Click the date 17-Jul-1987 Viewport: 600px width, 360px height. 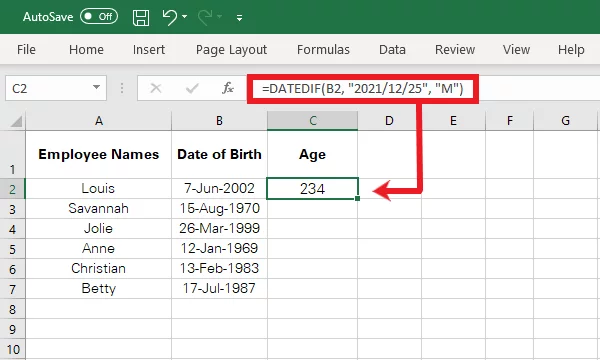click(x=219, y=288)
